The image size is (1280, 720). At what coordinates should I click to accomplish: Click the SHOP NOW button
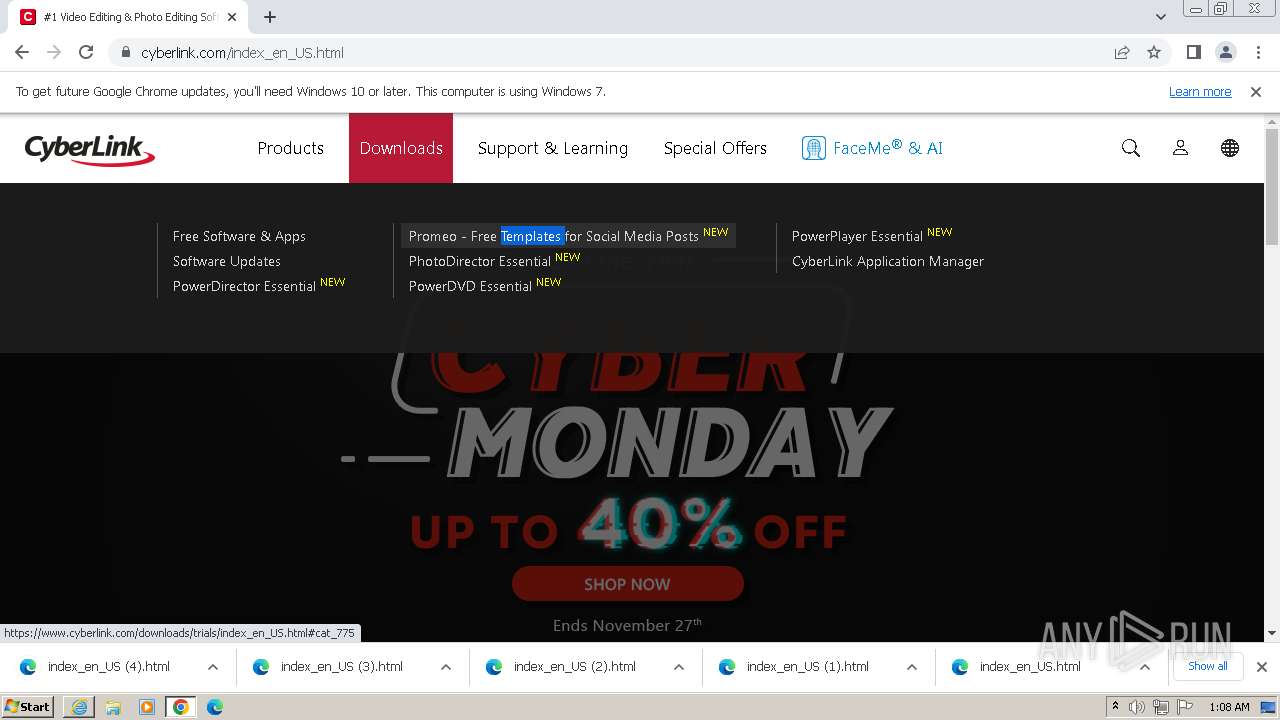[x=627, y=584]
